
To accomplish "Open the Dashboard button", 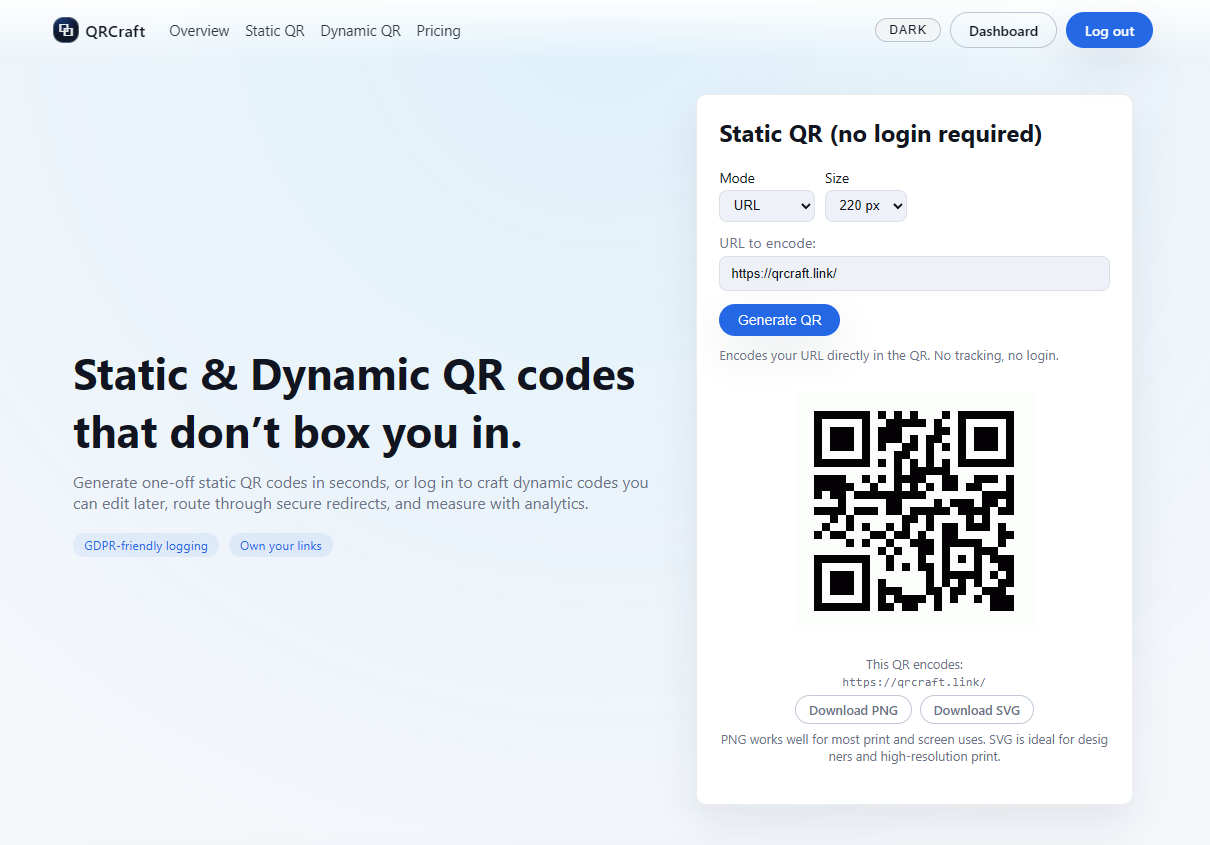I will [1002, 31].
